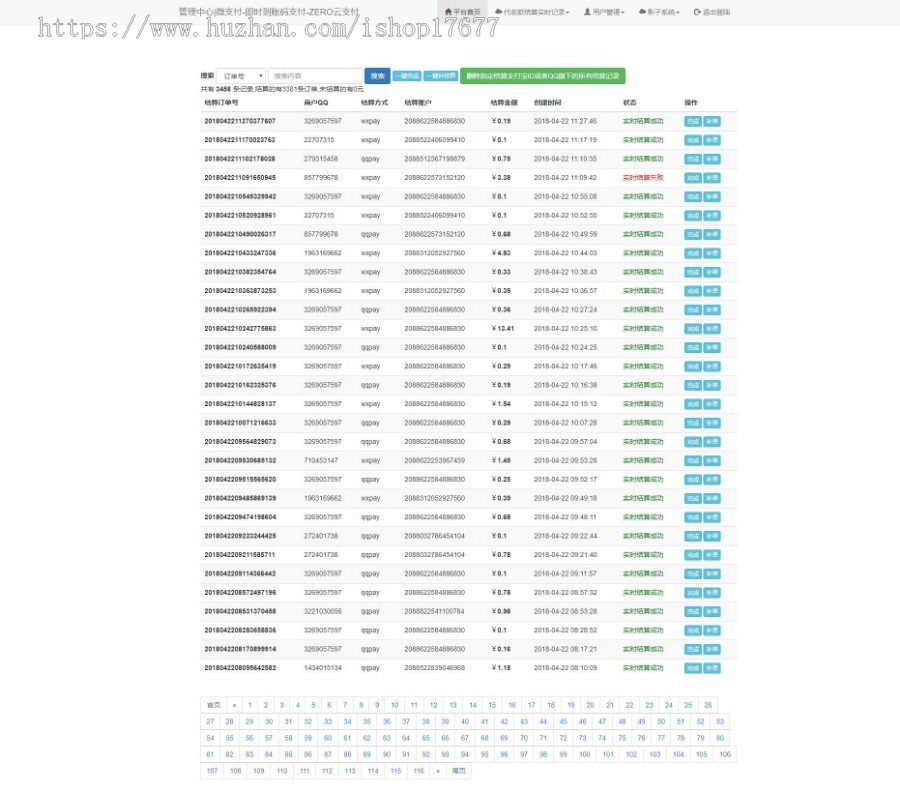This screenshot has width=900, height=791.
Task: Click the teal button left of the green button
Action: (x=441, y=76)
